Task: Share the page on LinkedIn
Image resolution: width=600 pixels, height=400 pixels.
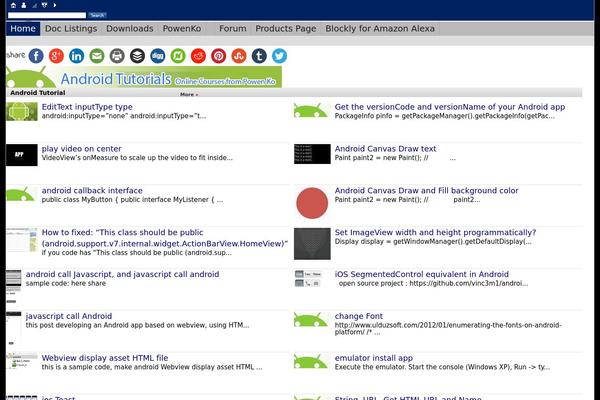Action: (x=77, y=56)
